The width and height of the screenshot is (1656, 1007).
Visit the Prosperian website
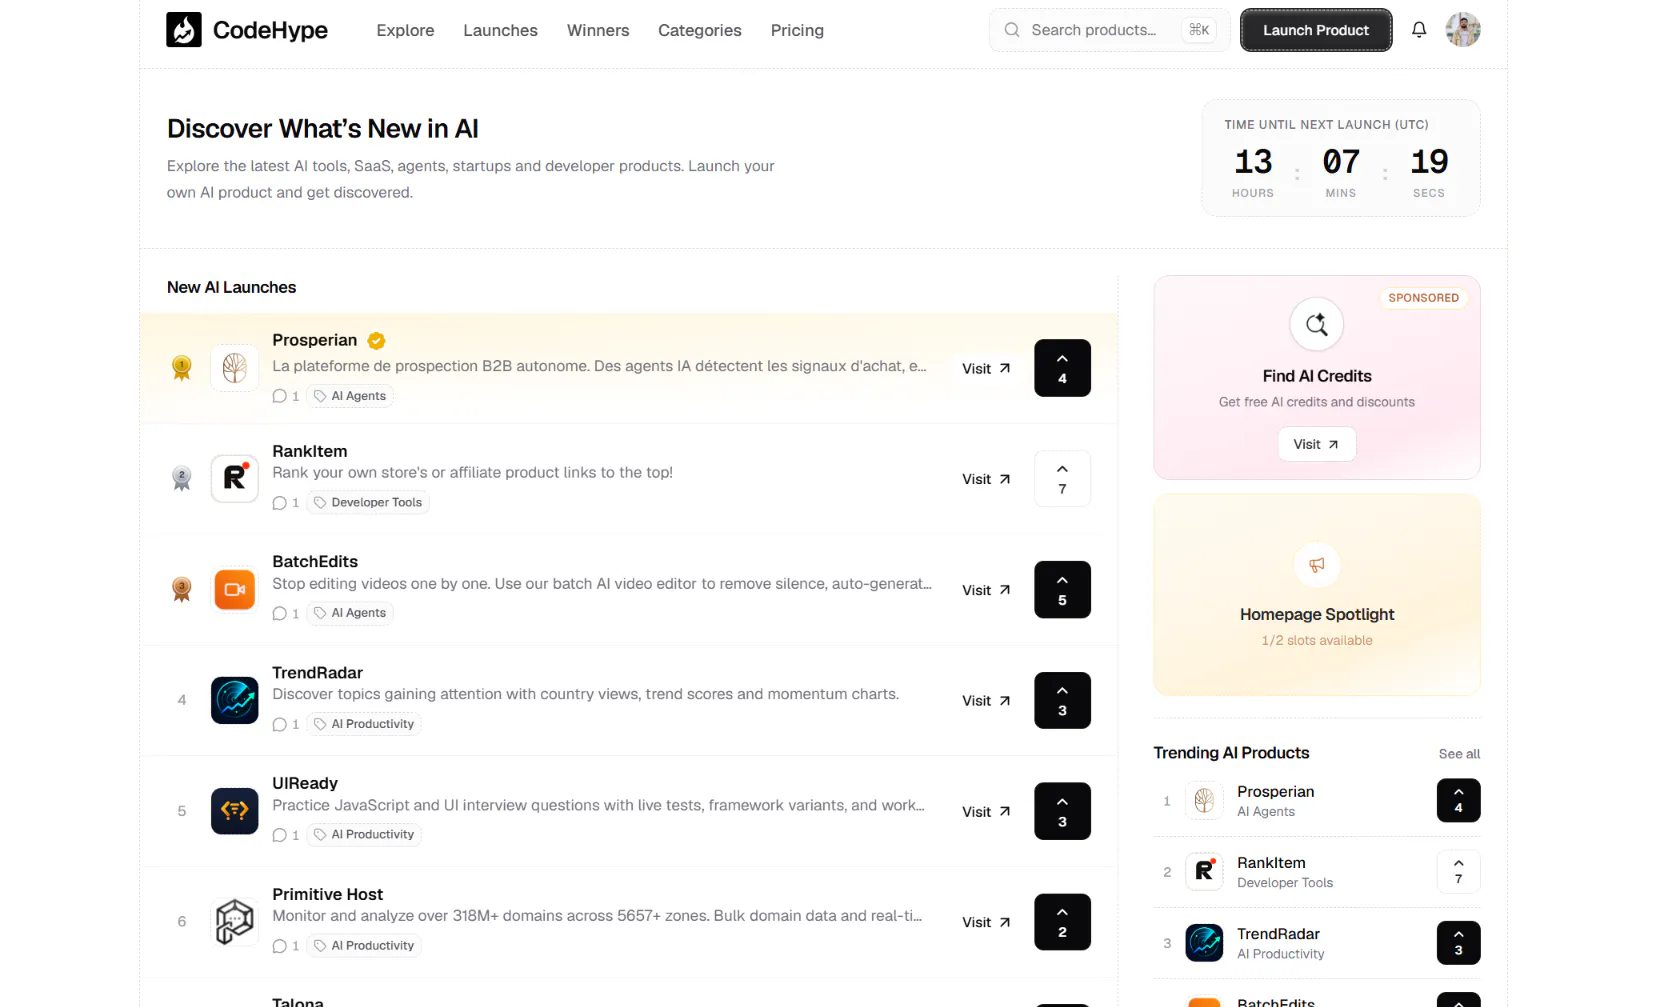986,368
